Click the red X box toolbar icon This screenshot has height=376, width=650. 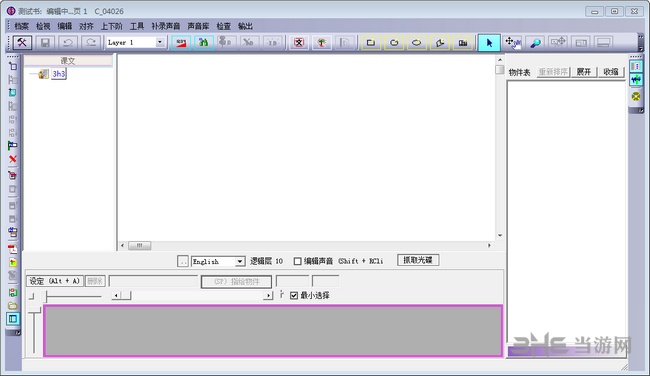point(299,42)
